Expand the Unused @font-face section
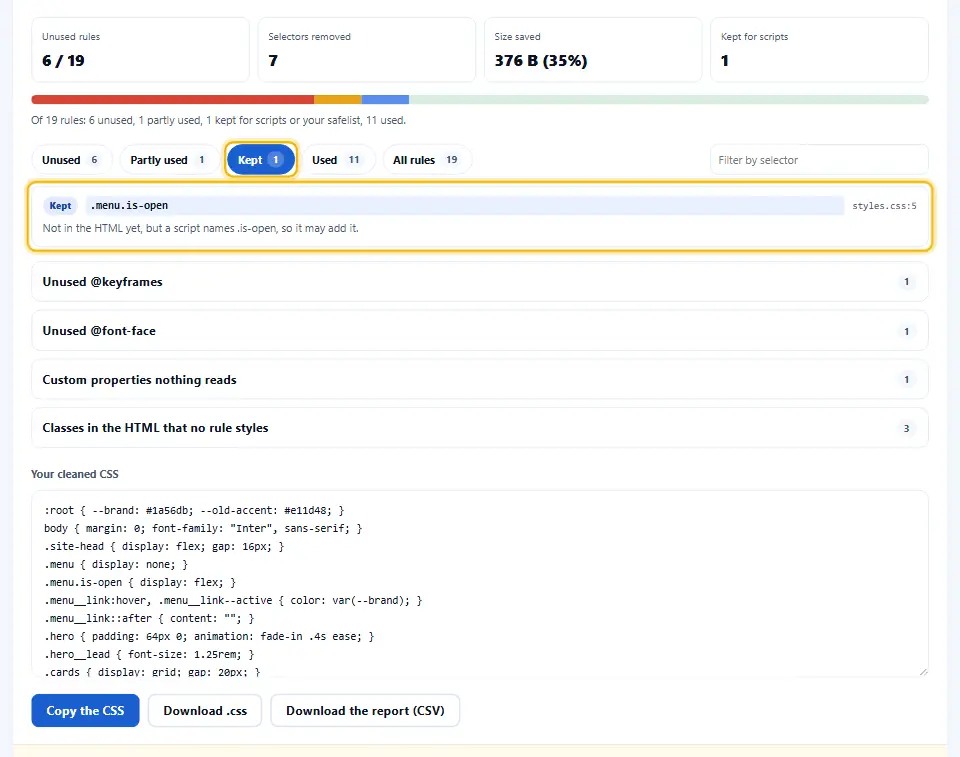 click(x=480, y=331)
